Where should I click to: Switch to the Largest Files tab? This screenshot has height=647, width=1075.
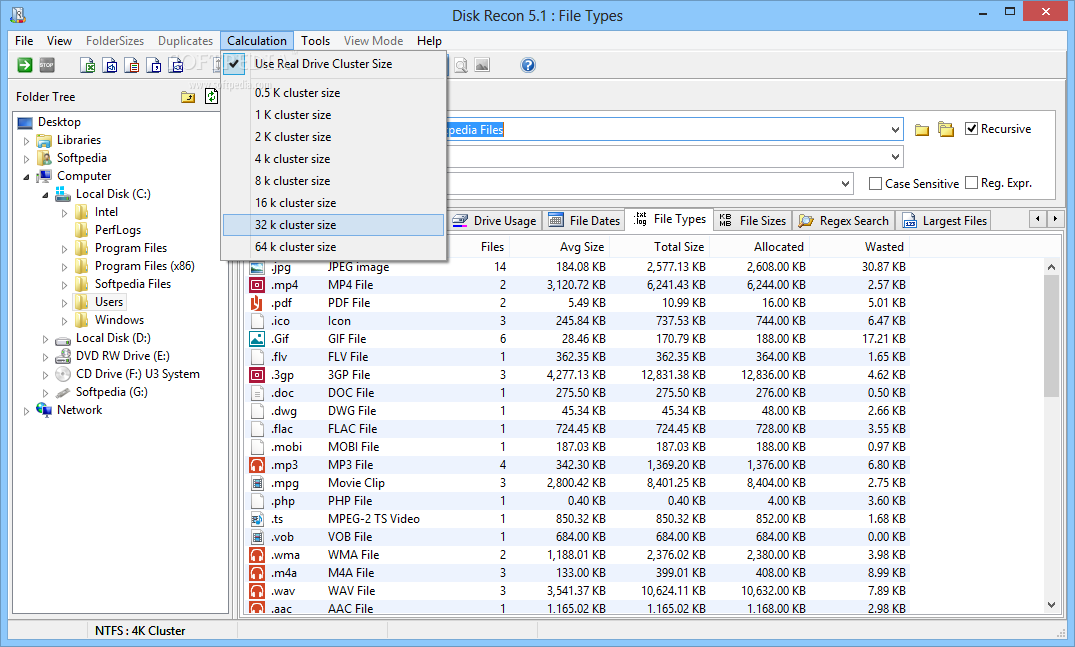point(945,221)
